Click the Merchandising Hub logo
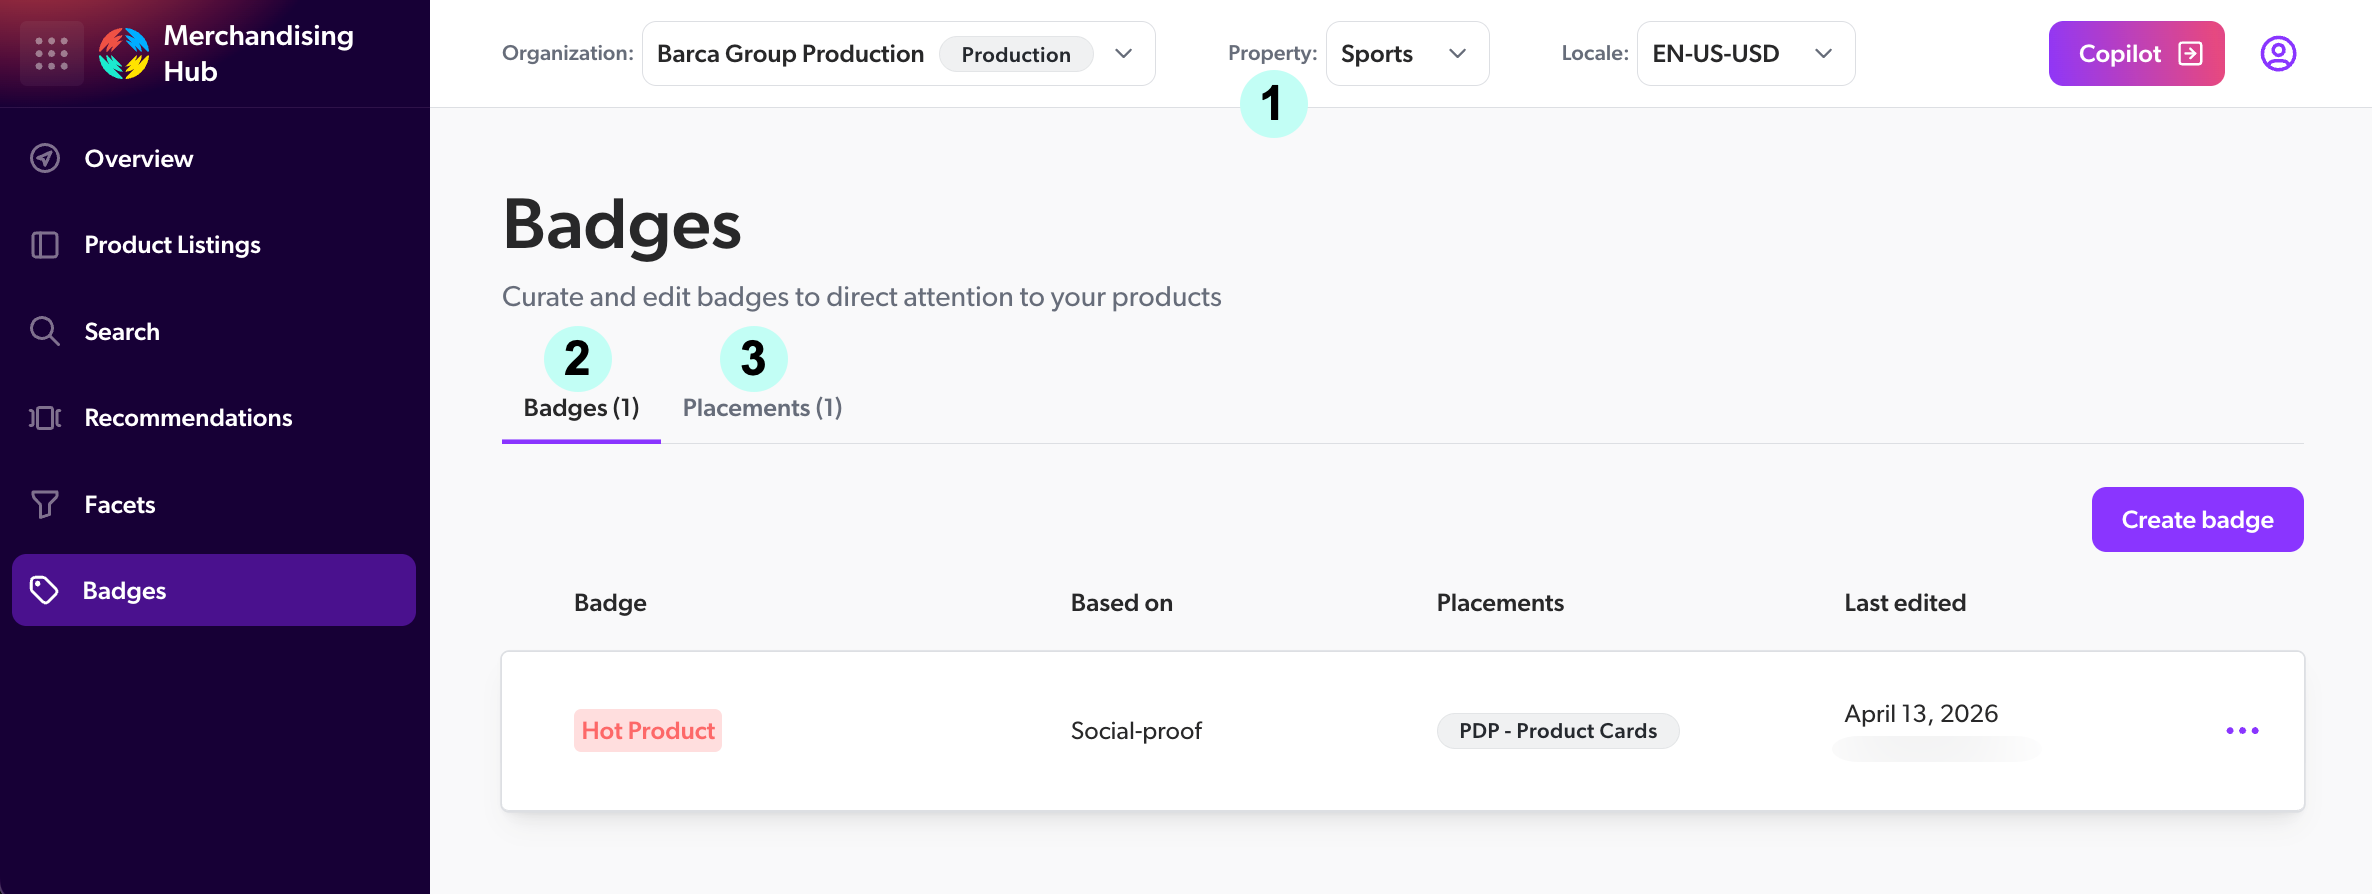 pos(124,53)
